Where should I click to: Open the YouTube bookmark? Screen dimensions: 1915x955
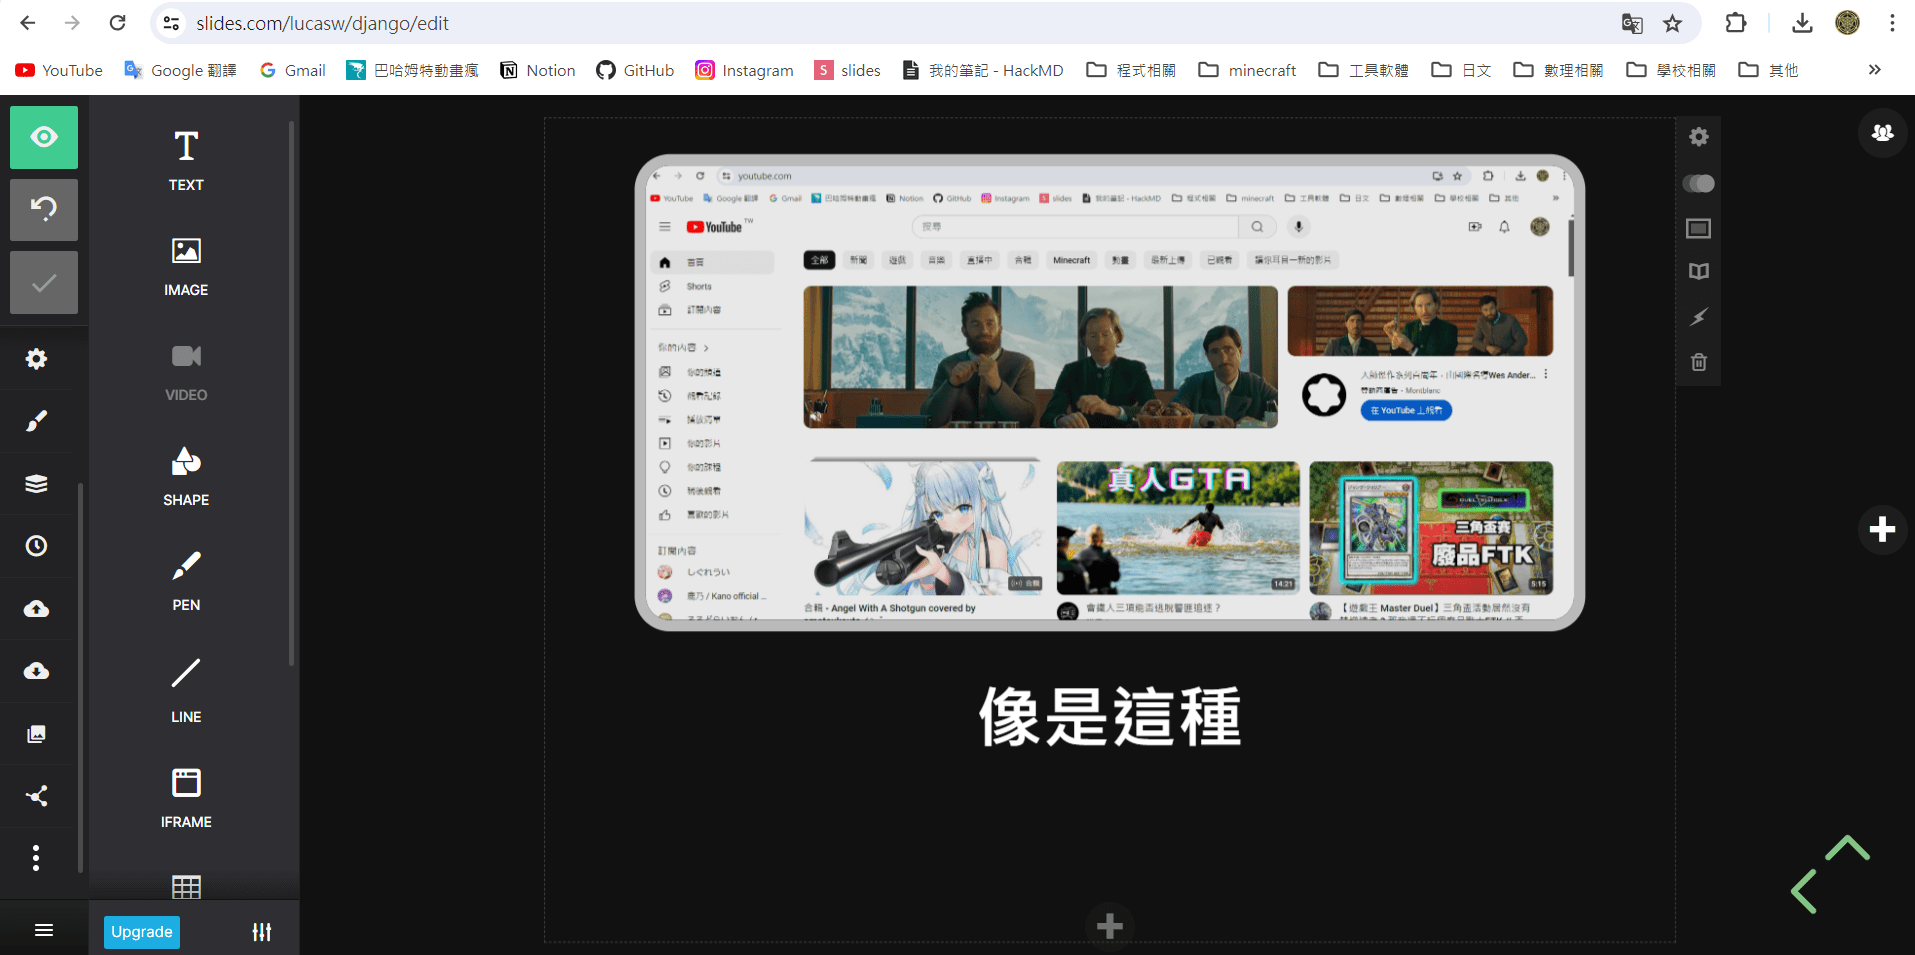tap(59, 70)
